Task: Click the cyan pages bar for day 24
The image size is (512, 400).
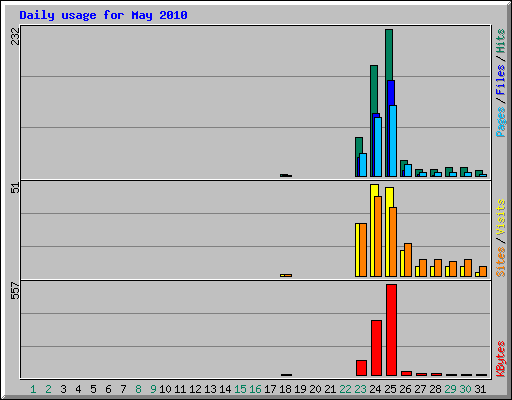Action: point(378,147)
